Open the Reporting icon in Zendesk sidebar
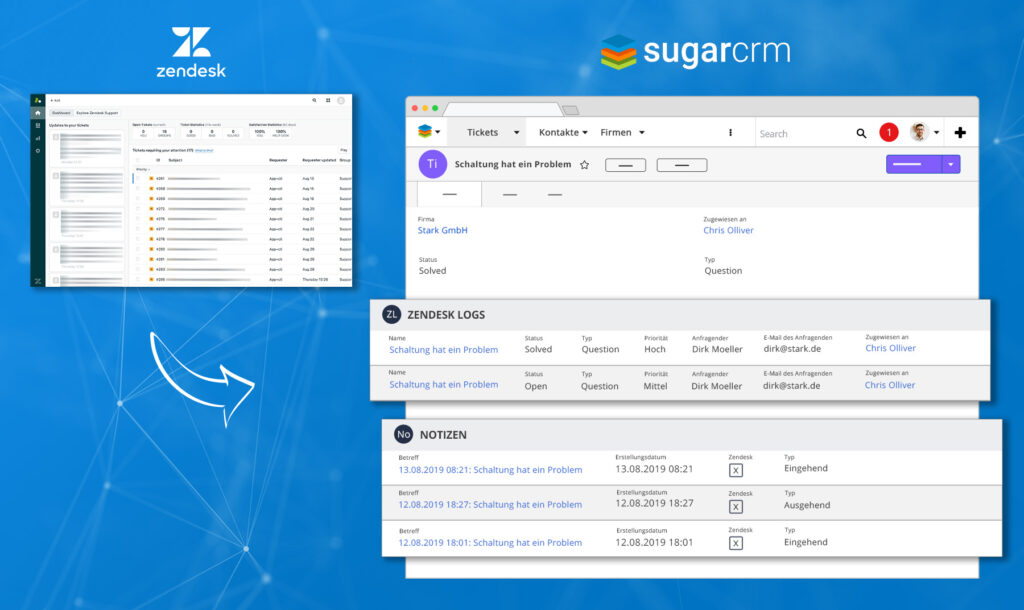Screen dimensions: 1024x610 [38, 136]
